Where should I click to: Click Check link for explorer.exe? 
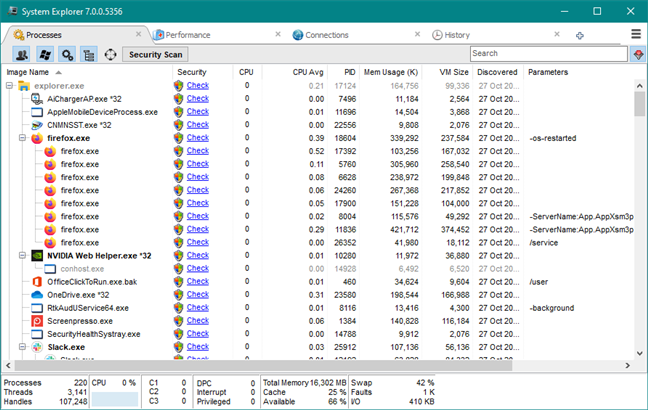tap(198, 86)
